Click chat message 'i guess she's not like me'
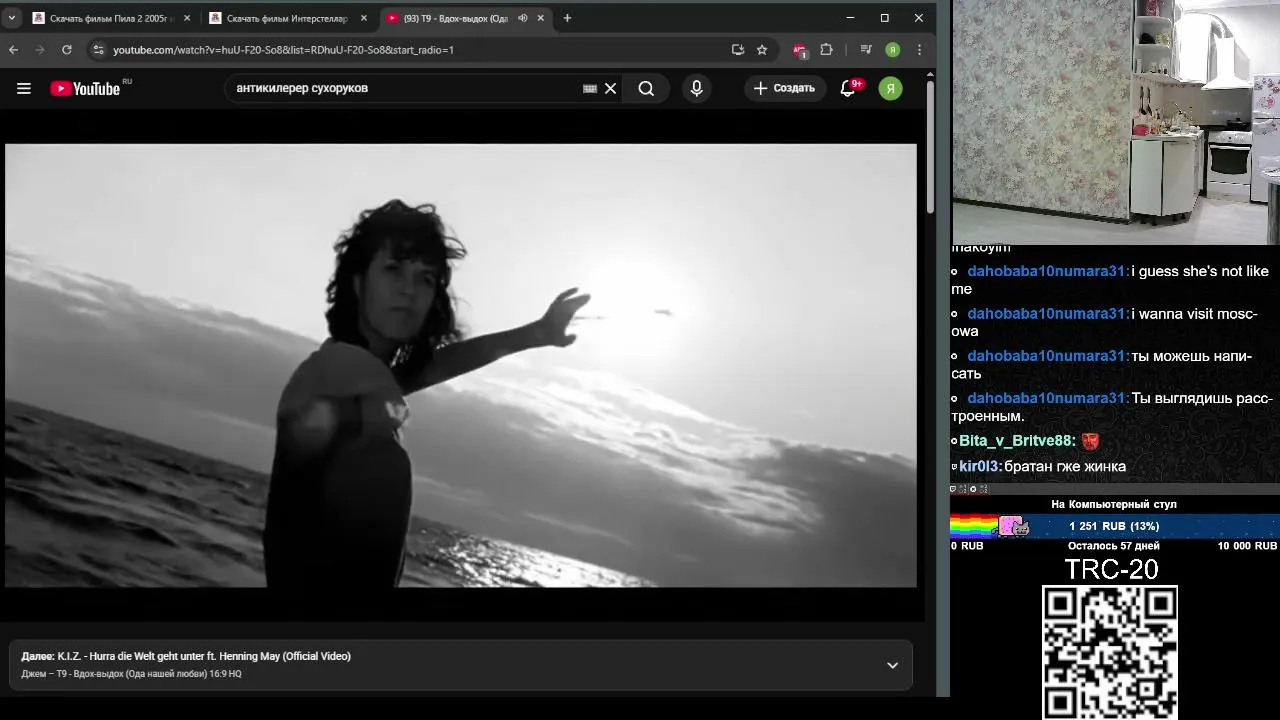 (x=1110, y=280)
